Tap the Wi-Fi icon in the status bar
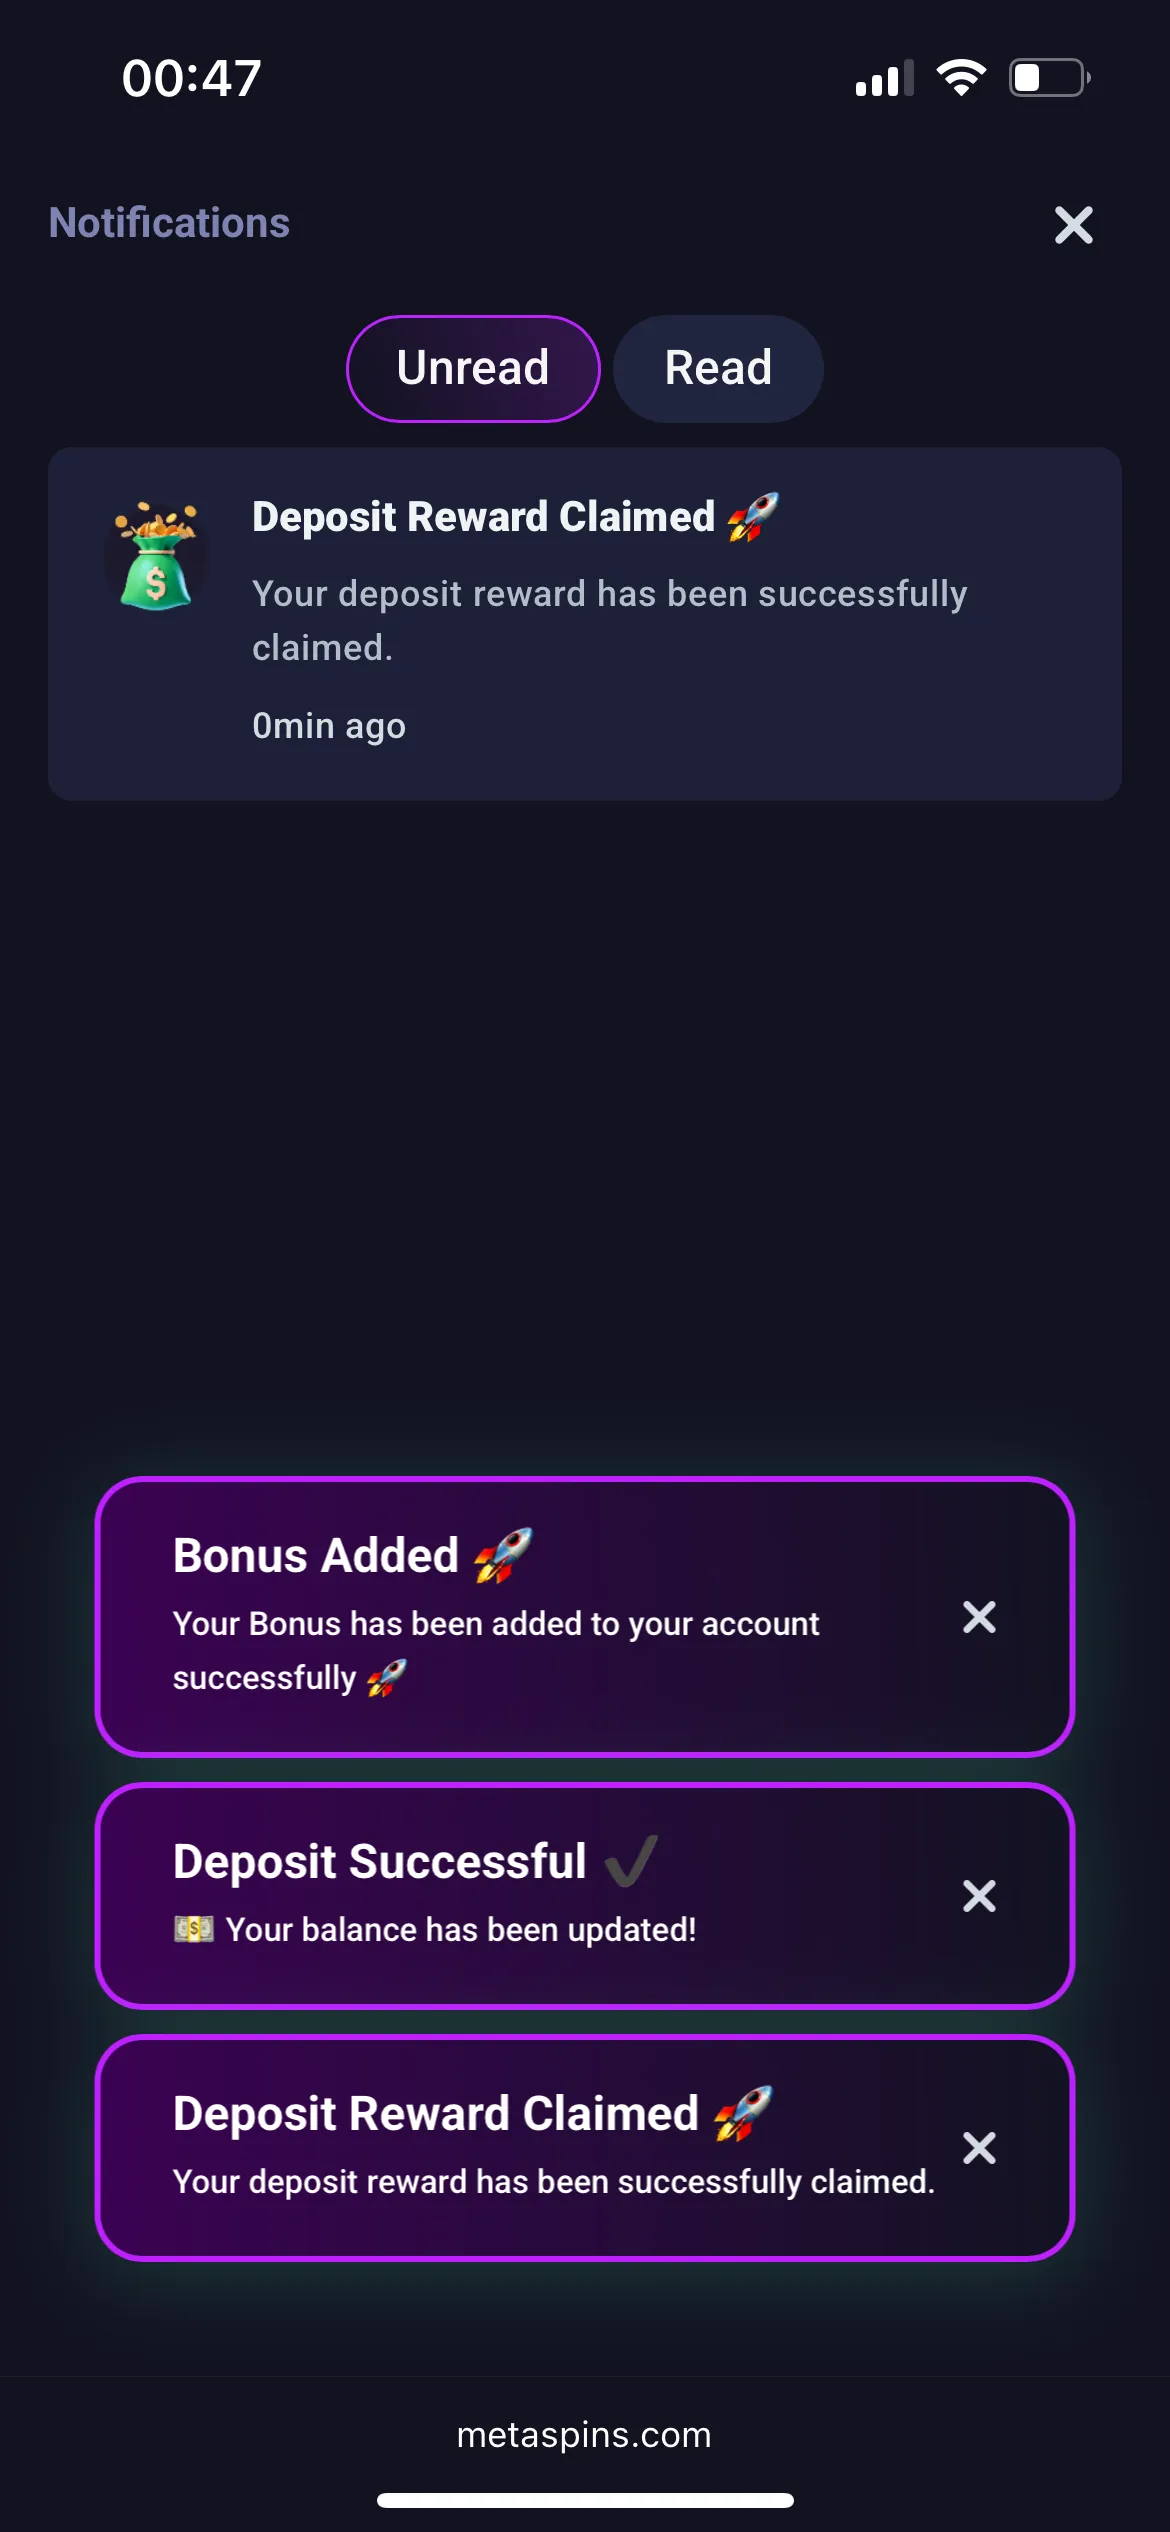 [961, 78]
